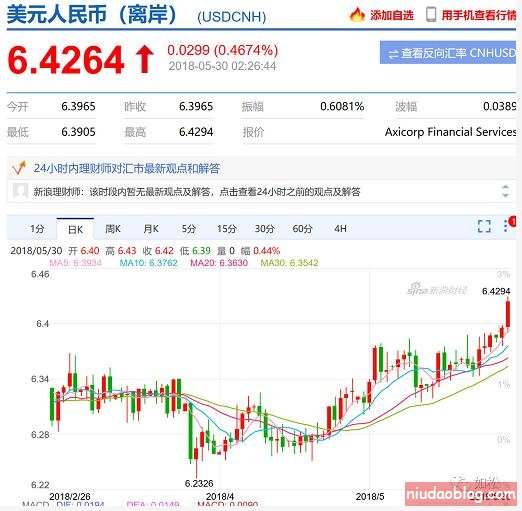Select the 15分 chart tab

tap(227, 229)
